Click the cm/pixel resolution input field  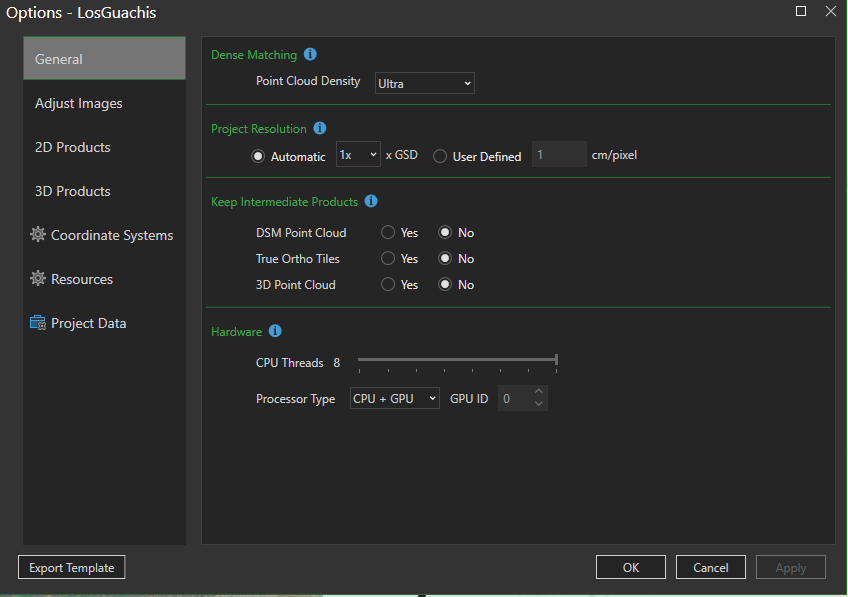click(559, 155)
